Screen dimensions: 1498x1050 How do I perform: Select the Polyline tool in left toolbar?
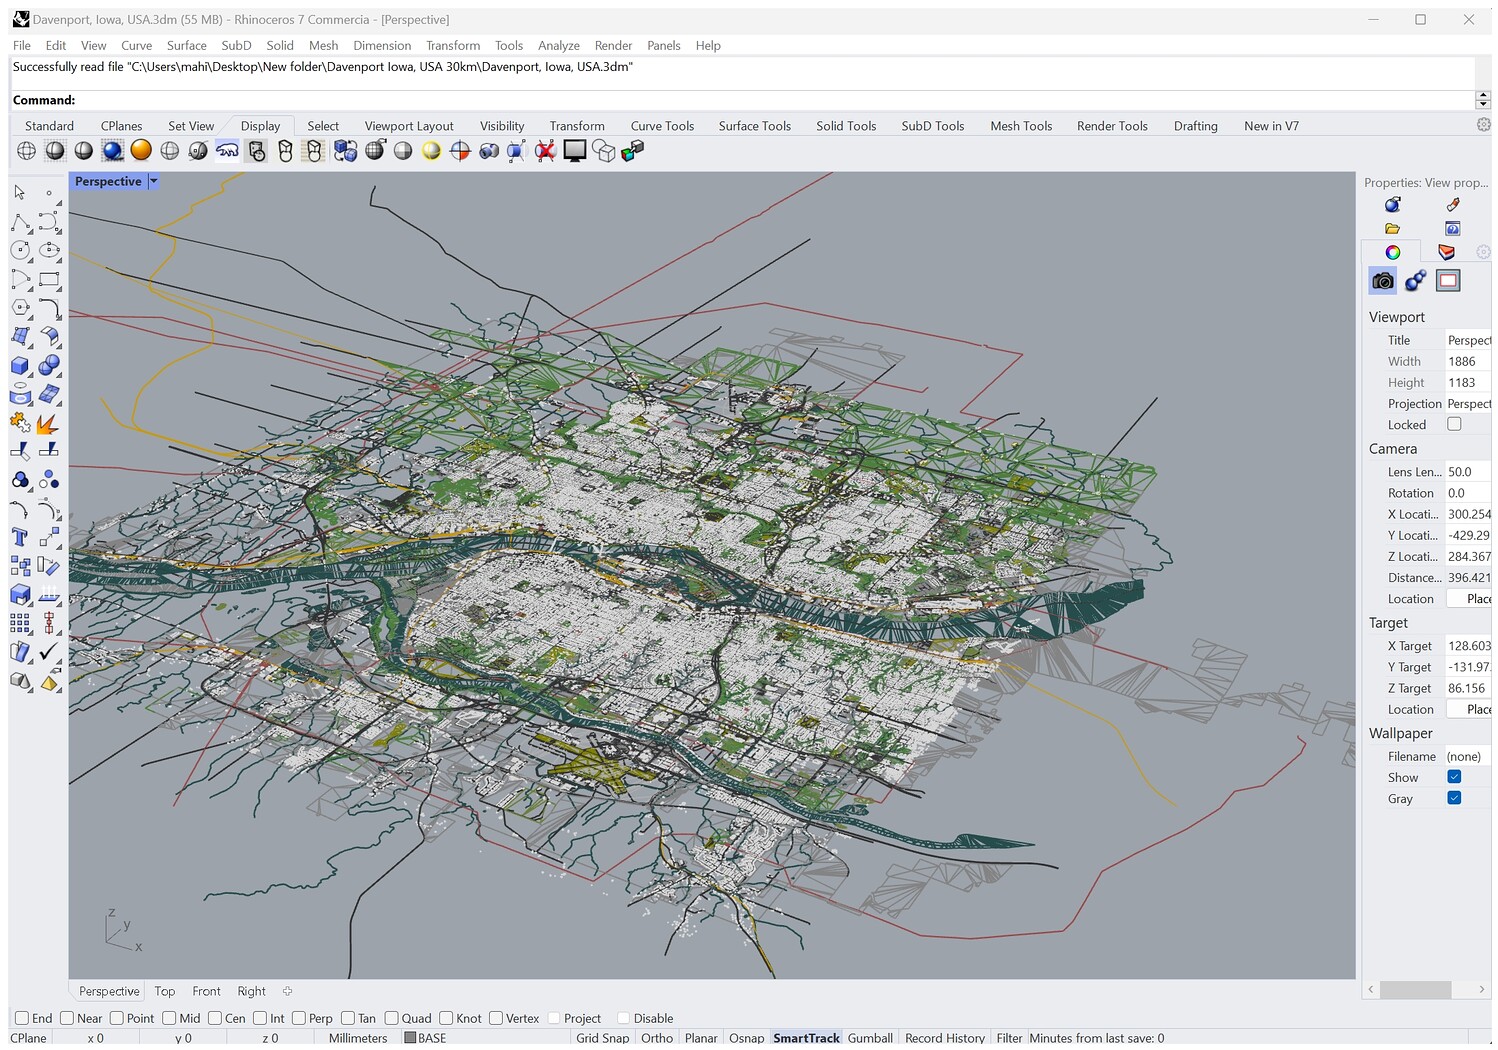(20, 222)
